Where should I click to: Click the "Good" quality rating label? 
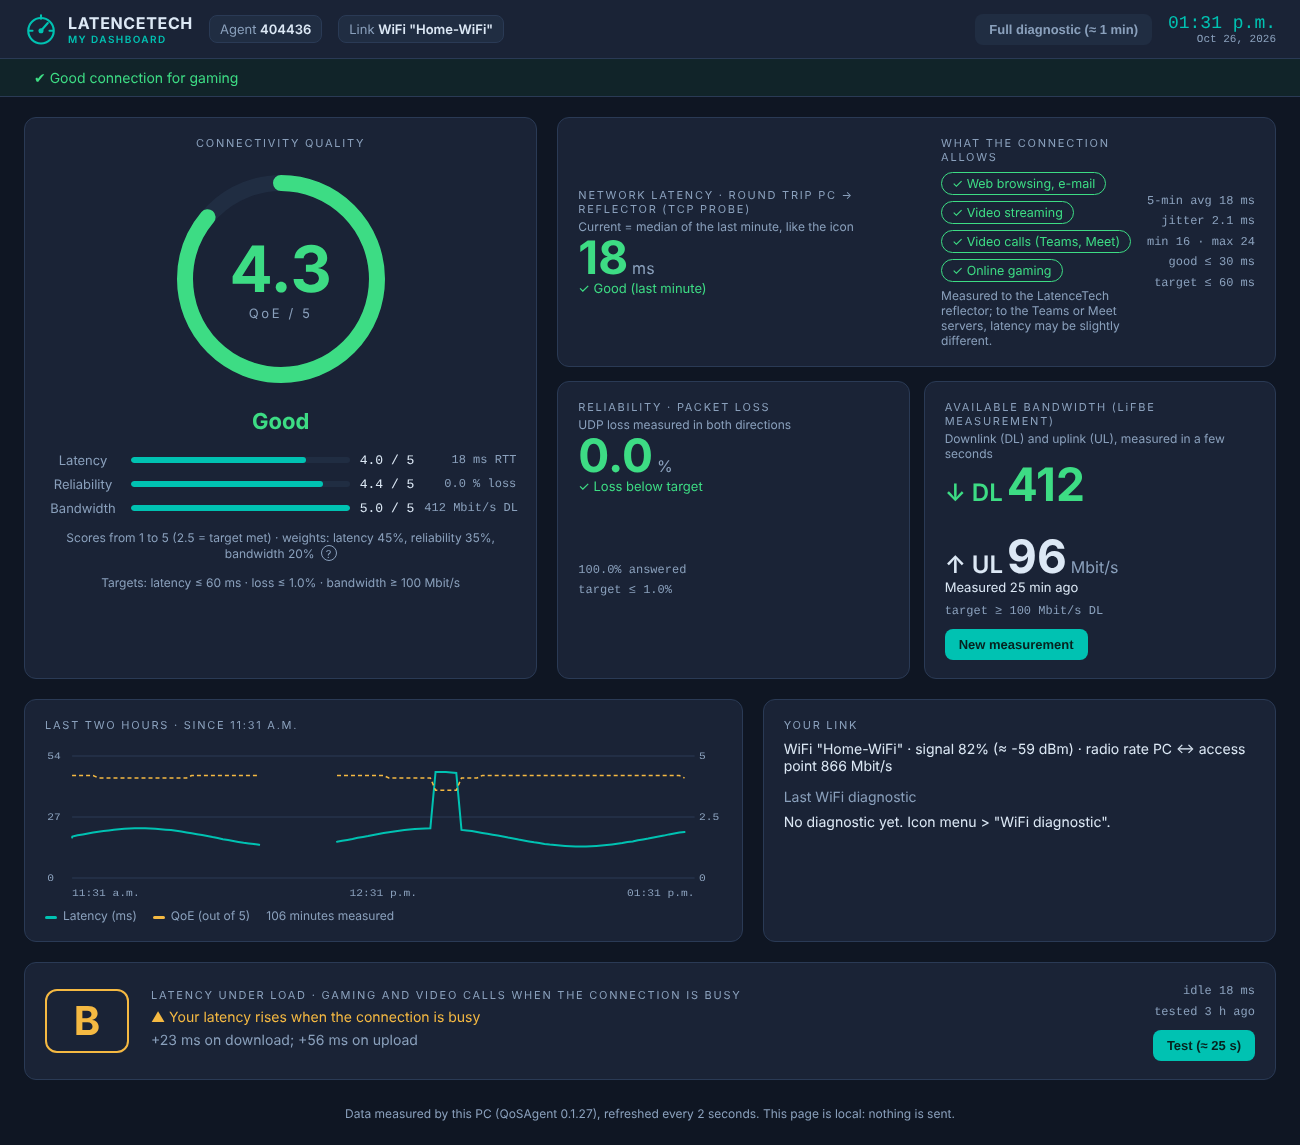coord(281,421)
